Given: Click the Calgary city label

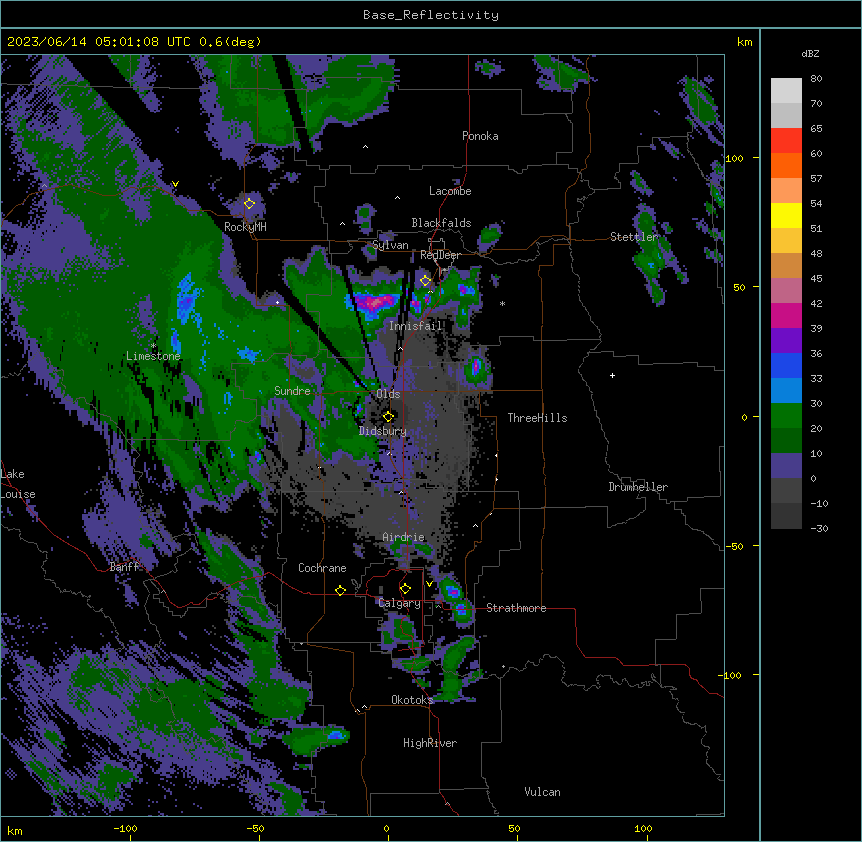Looking at the screenshot, I should click(x=399, y=603).
